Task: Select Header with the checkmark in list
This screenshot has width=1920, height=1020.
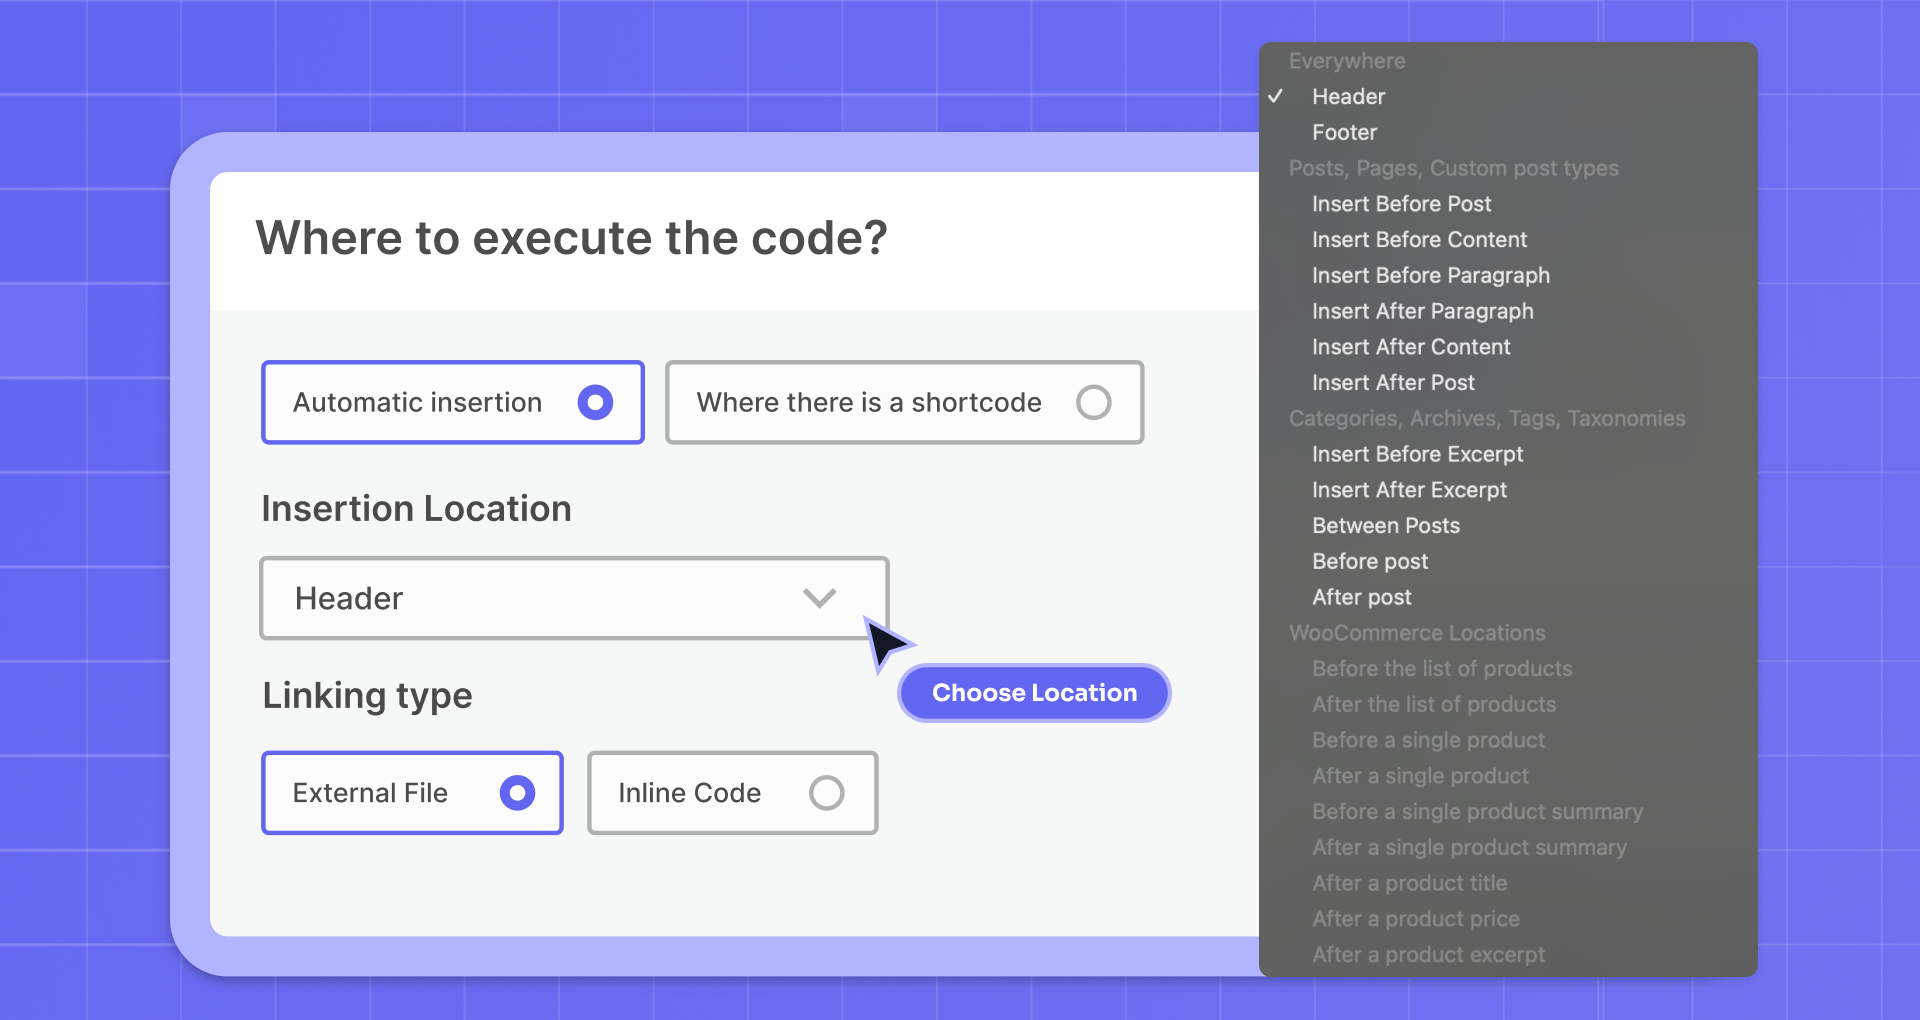Action: [1348, 97]
